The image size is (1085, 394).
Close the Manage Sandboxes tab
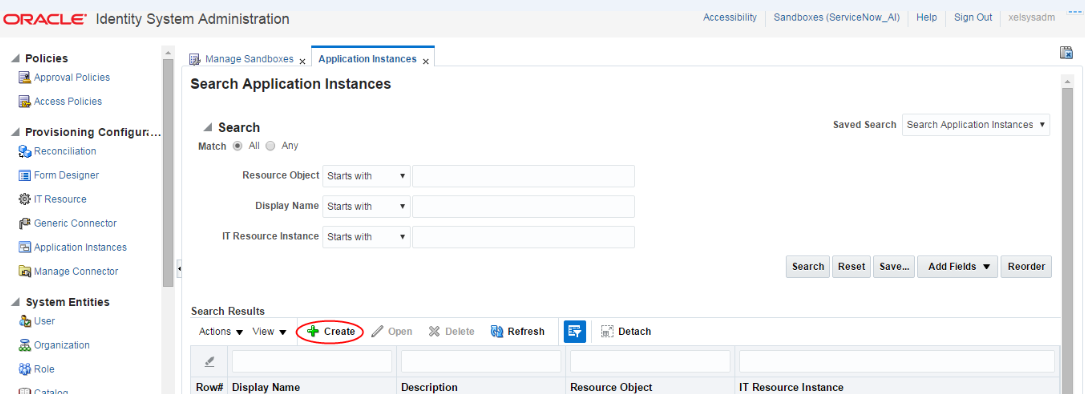302,61
